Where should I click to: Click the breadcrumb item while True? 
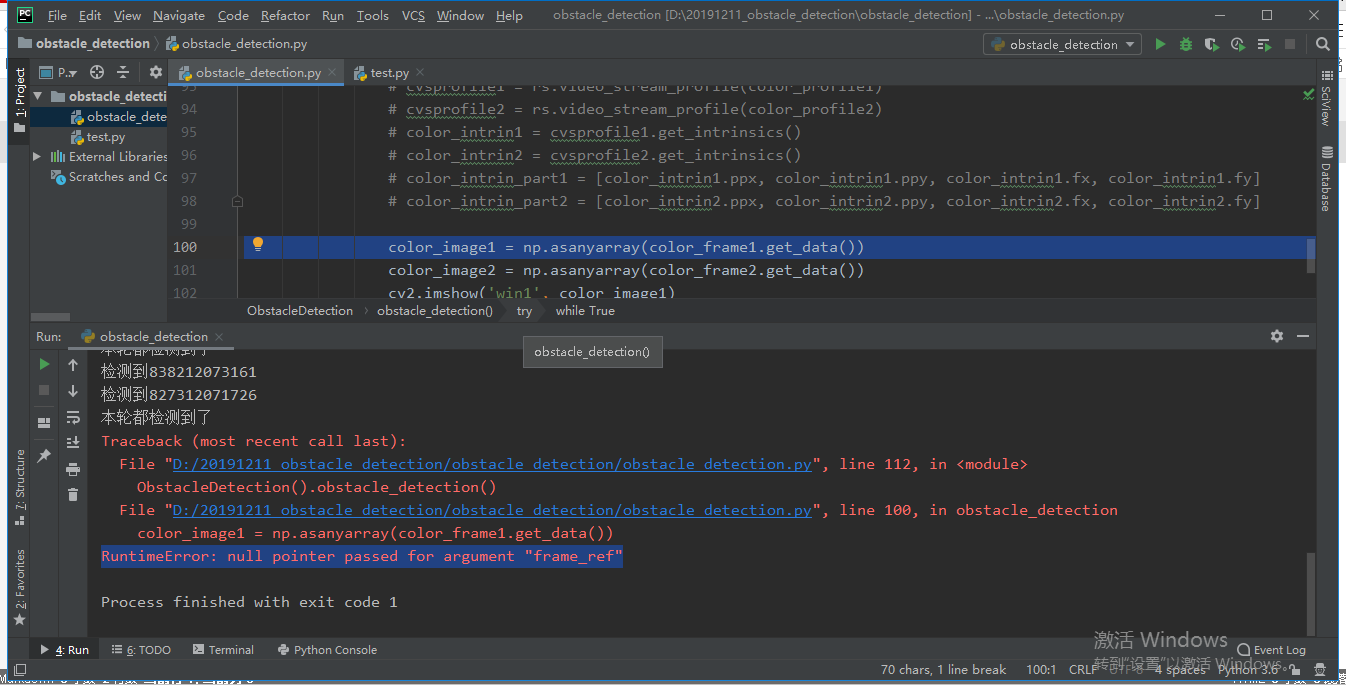click(x=584, y=311)
